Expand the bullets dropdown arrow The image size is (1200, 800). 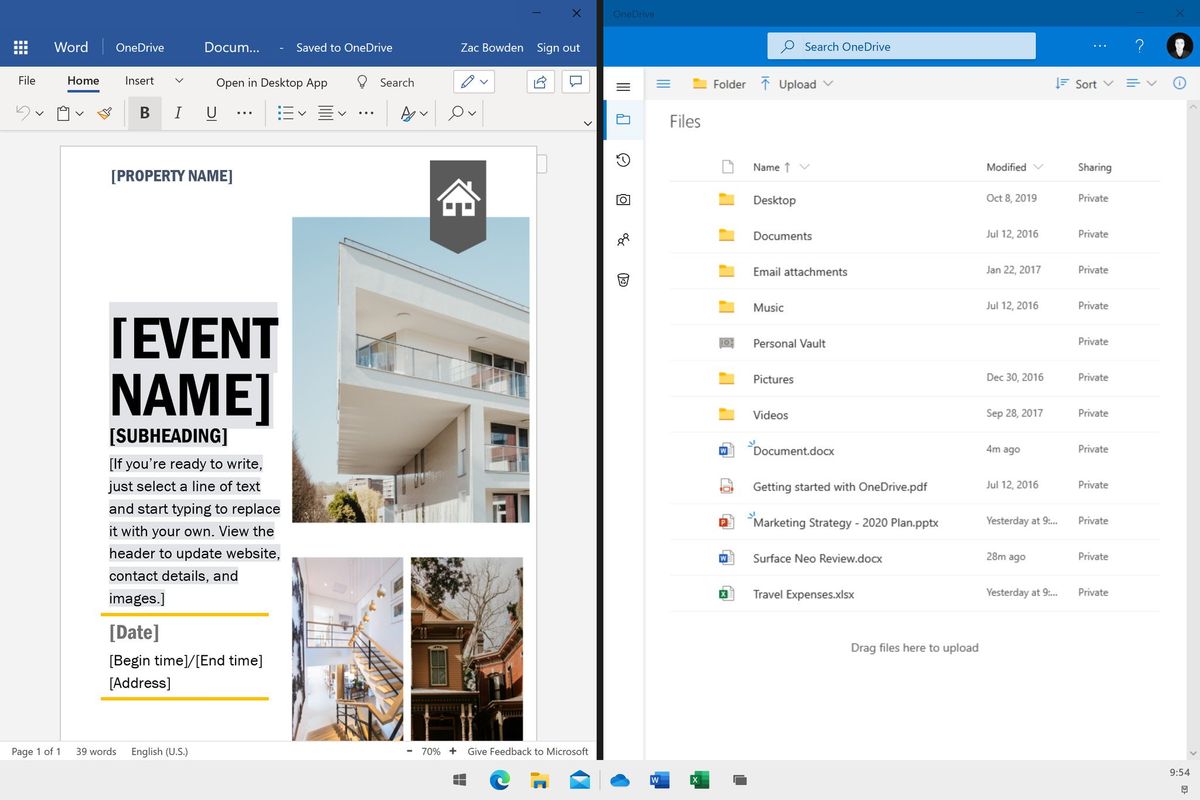(x=302, y=114)
